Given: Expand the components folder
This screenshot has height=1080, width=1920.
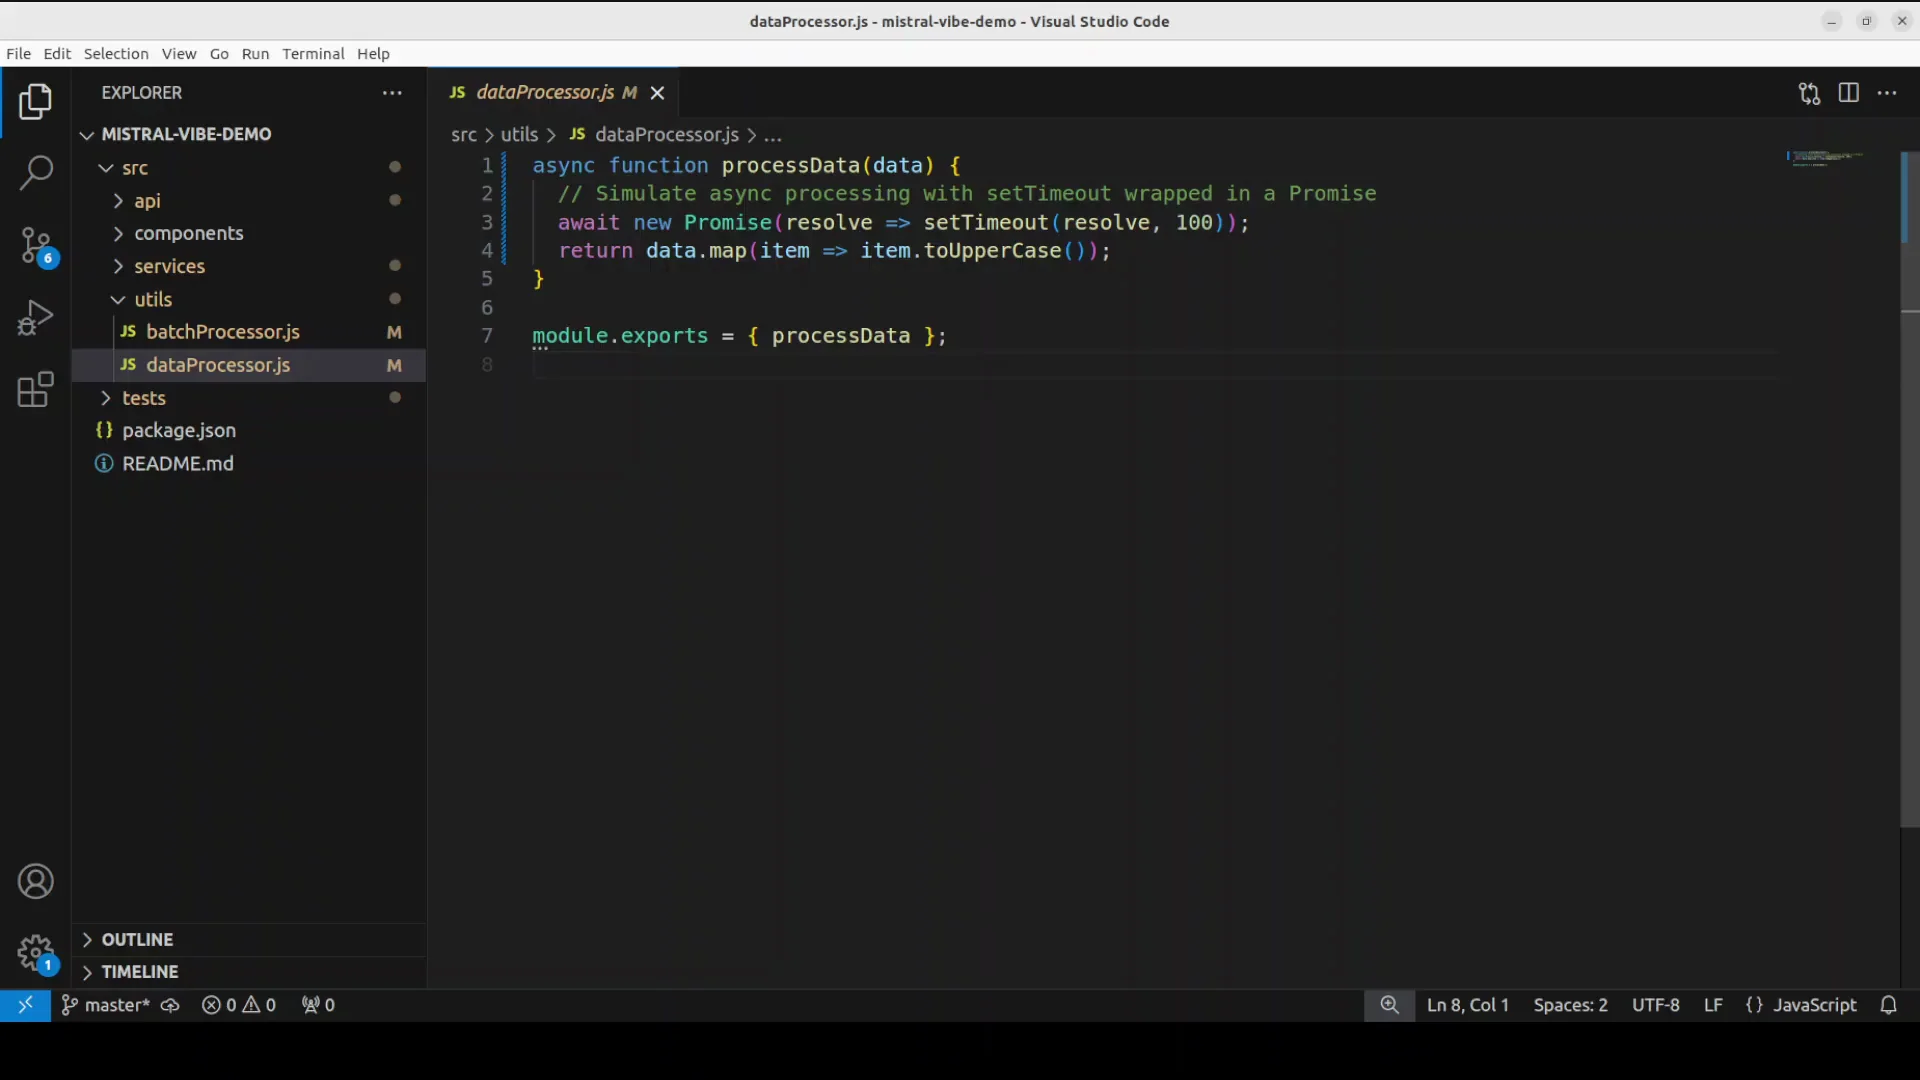Looking at the screenshot, I should [x=188, y=233].
